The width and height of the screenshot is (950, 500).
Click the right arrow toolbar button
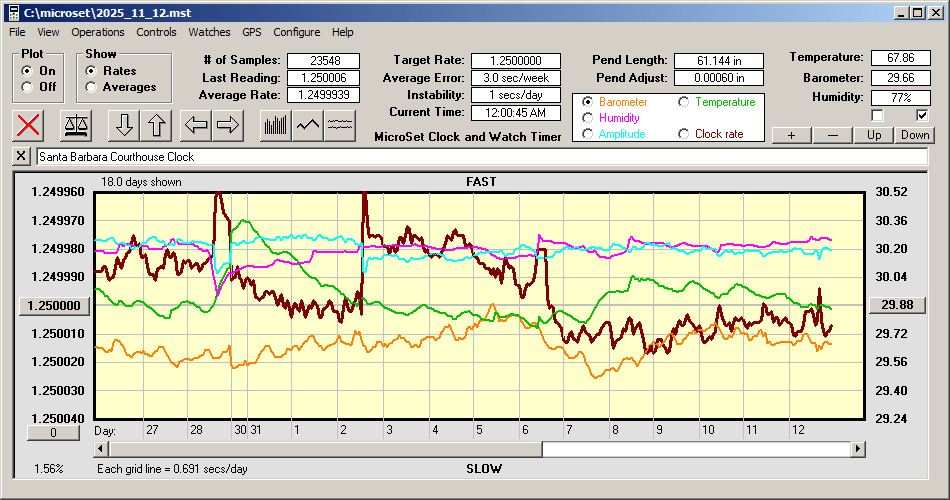click(228, 125)
